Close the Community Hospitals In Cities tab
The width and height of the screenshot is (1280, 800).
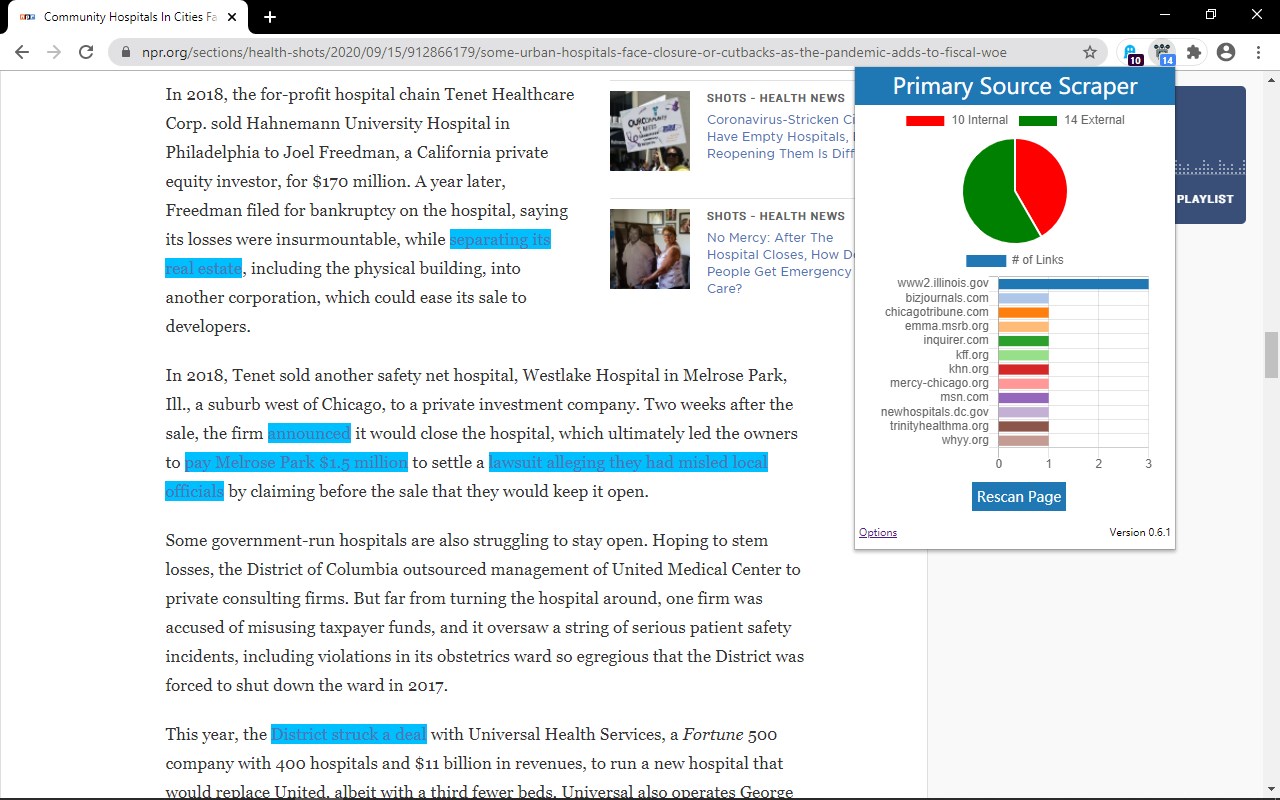click(x=233, y=17)
